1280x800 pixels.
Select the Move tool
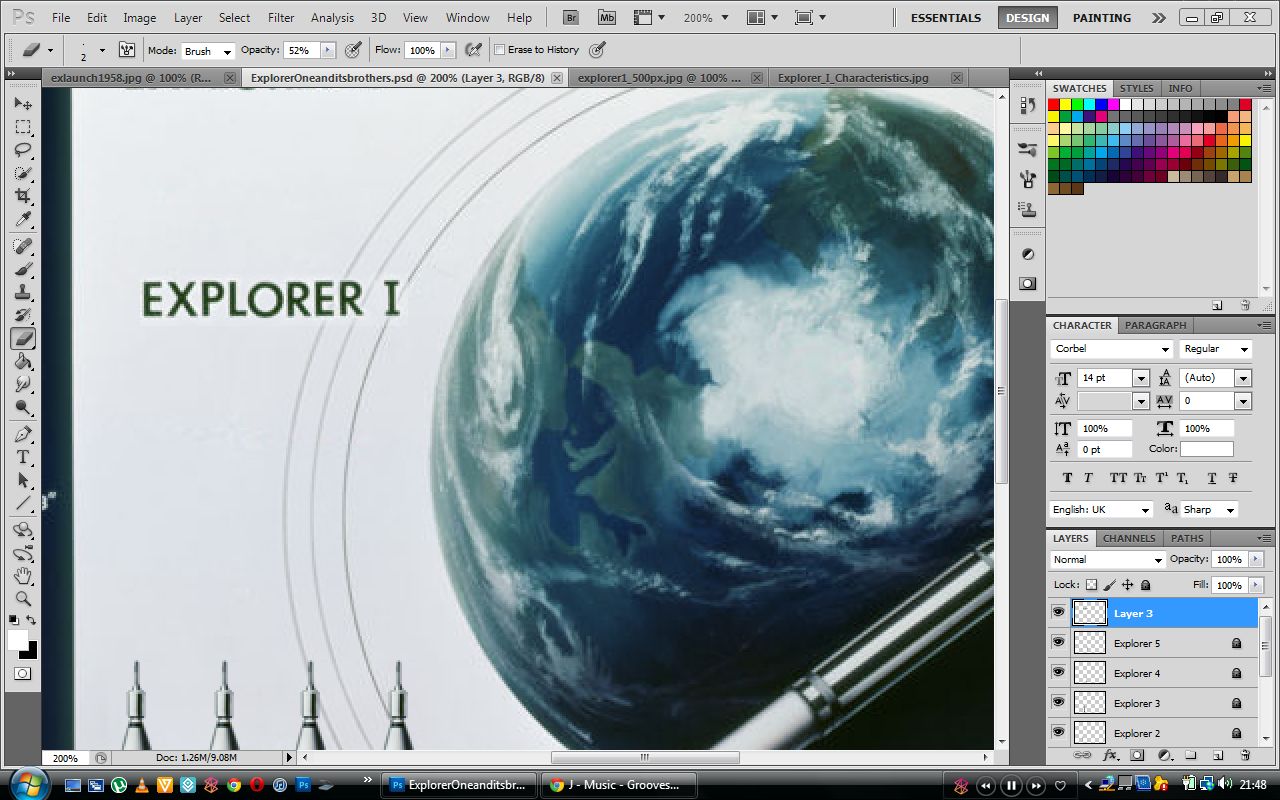pos(23,104)
